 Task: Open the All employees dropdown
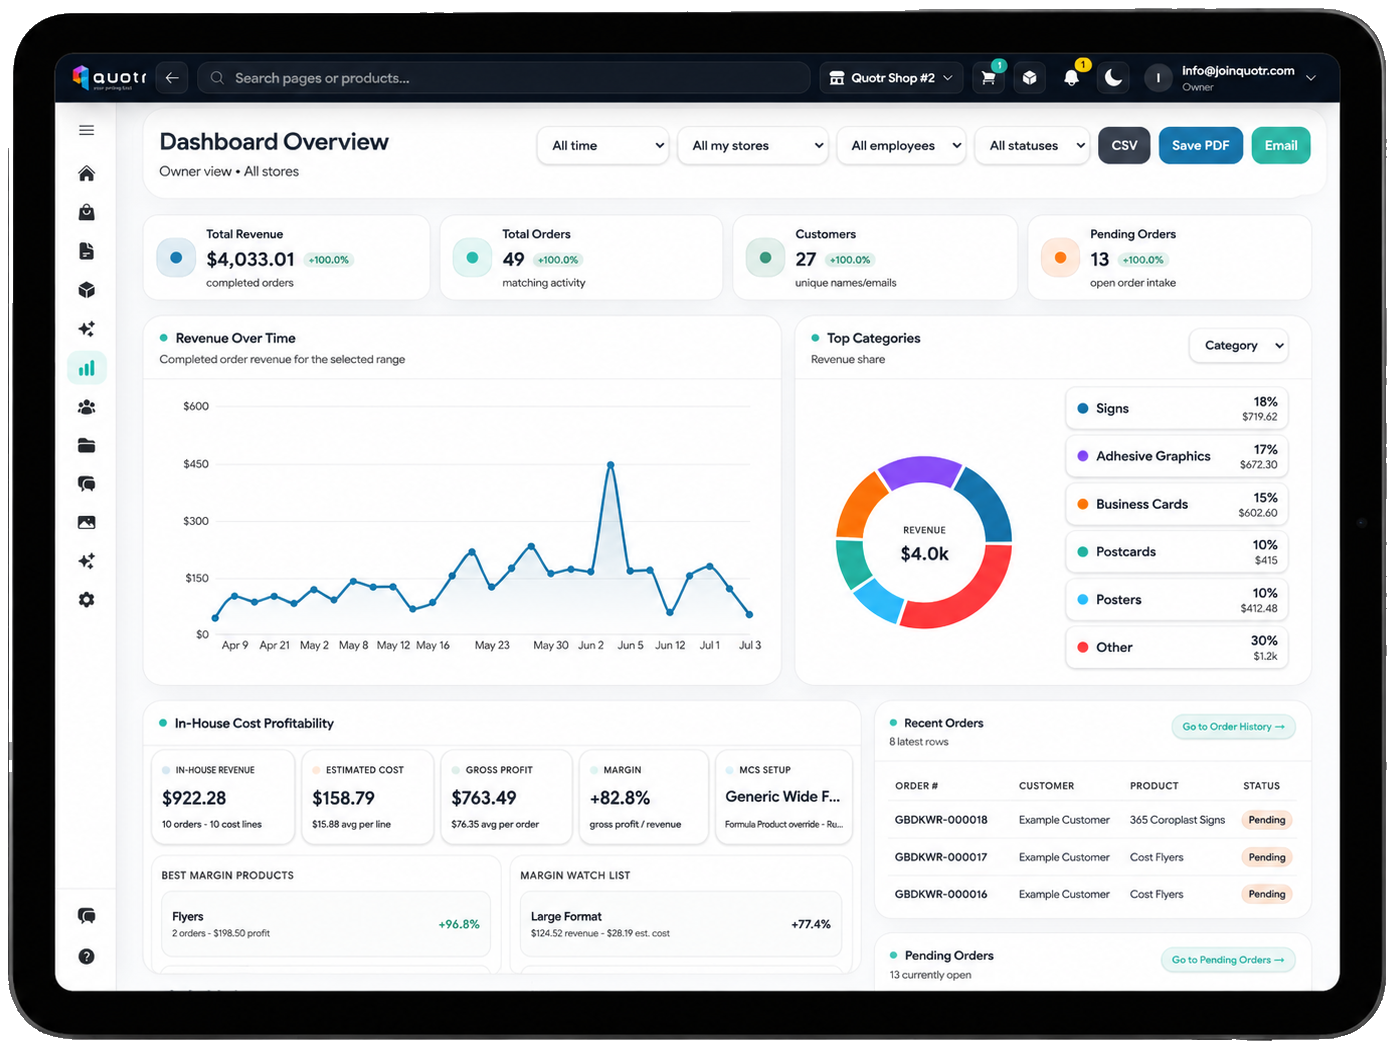(x=902, y=146)
